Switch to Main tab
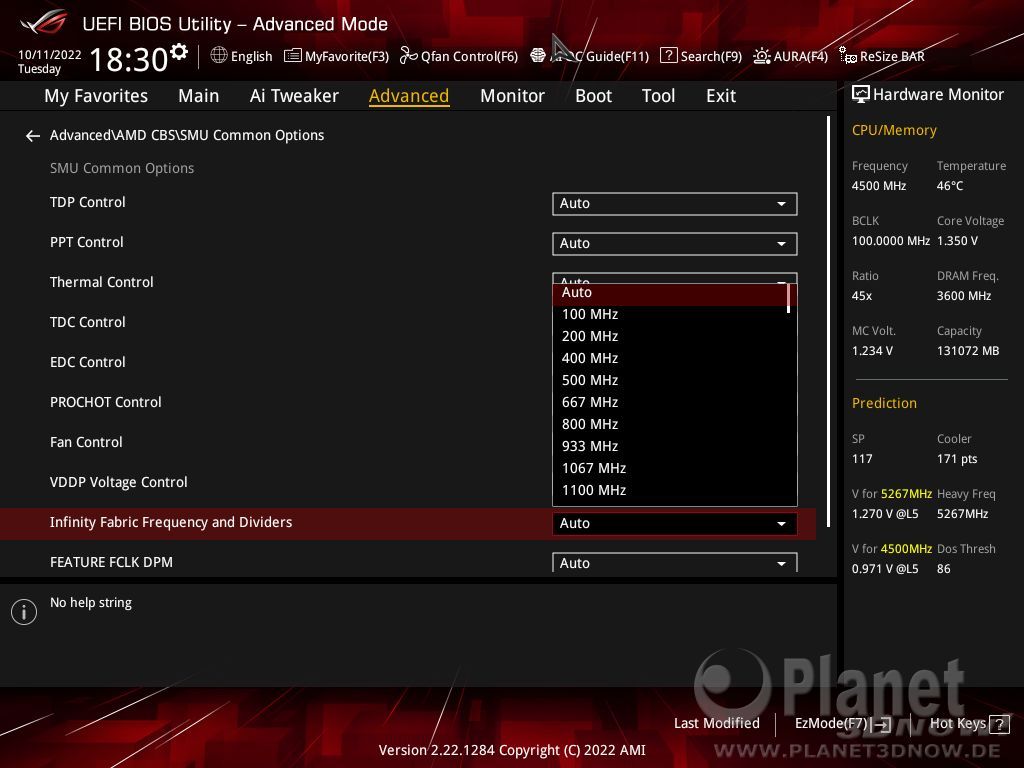Viewport: 1024px width, 768px height. pos(199,96)
